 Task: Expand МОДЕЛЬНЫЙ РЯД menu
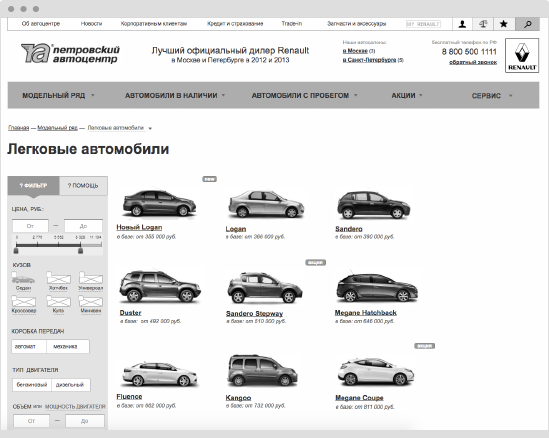click(x=58, y=95)
